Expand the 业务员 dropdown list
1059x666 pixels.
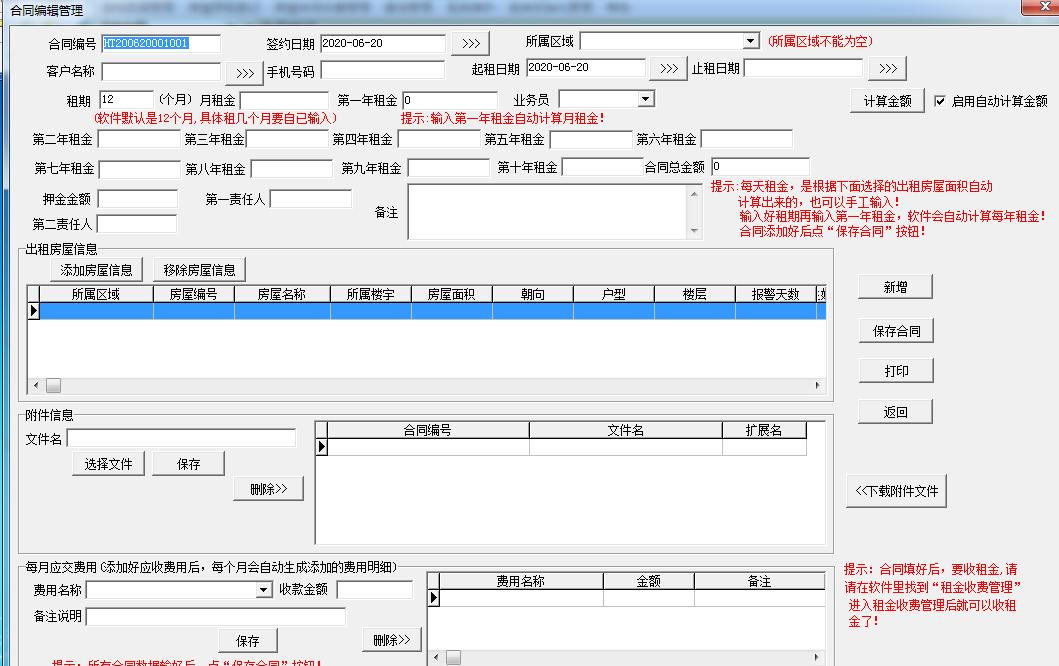pos(645,99)
